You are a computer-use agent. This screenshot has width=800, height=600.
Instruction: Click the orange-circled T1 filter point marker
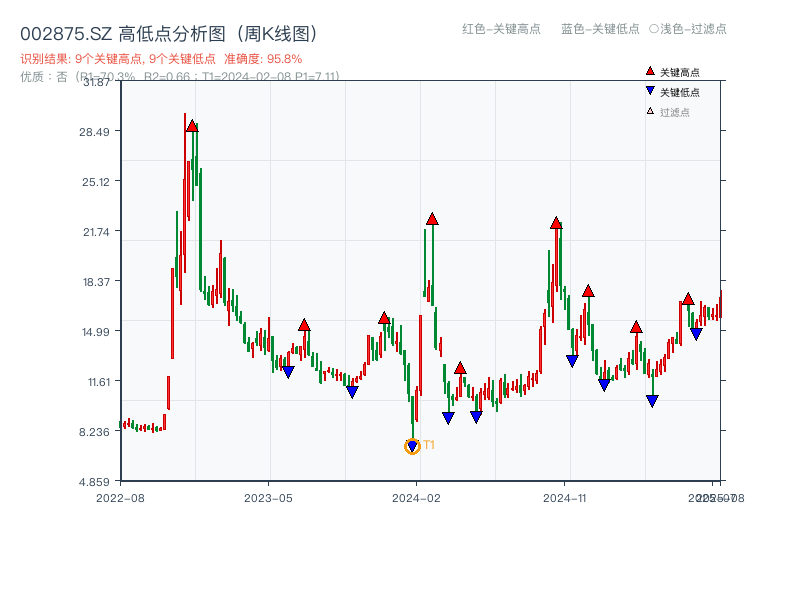[x=412, y=446]
